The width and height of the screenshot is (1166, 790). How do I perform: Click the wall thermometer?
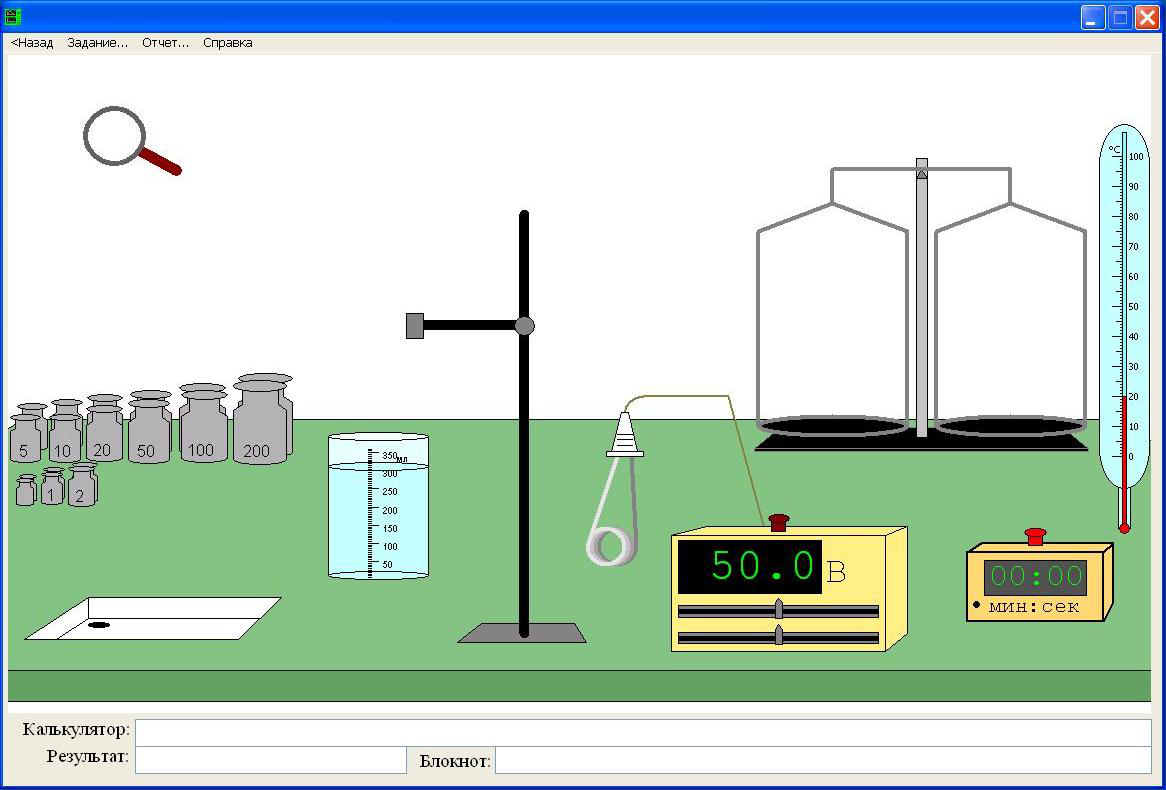(1124, 330)
